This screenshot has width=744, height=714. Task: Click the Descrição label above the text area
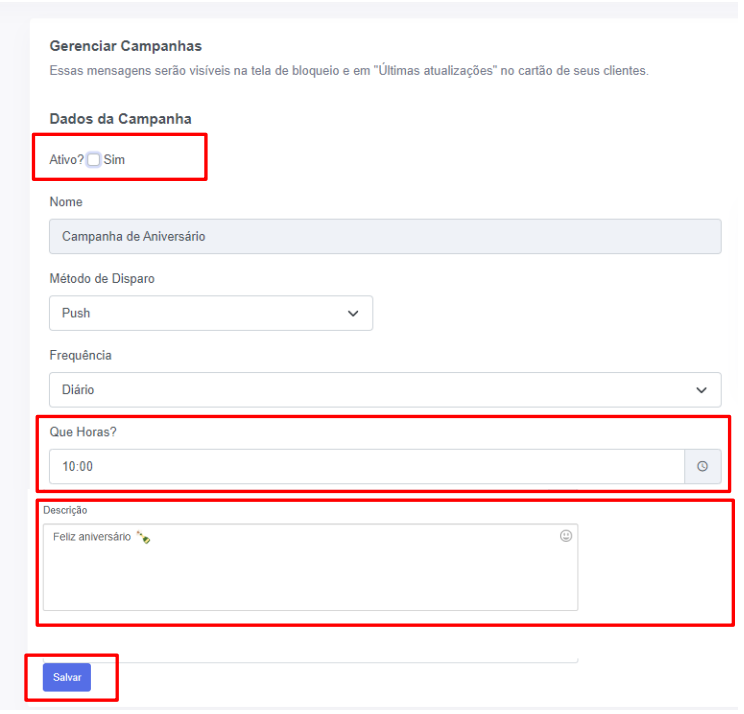(x=65, y=510)
